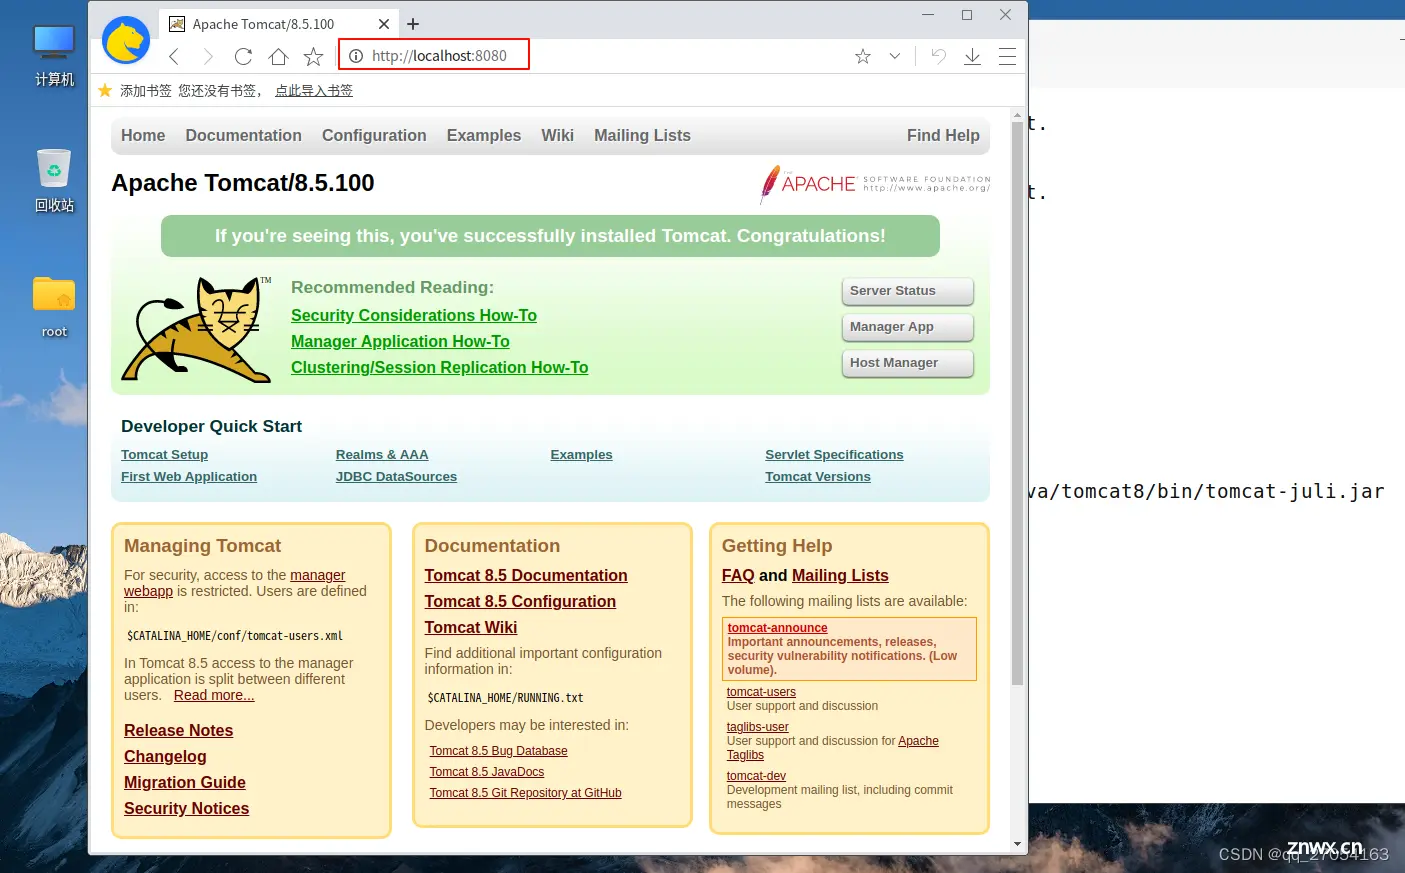Open the browser hamburger menu
This screenshot has height=873, width=1405.
tap(1007, 56)
